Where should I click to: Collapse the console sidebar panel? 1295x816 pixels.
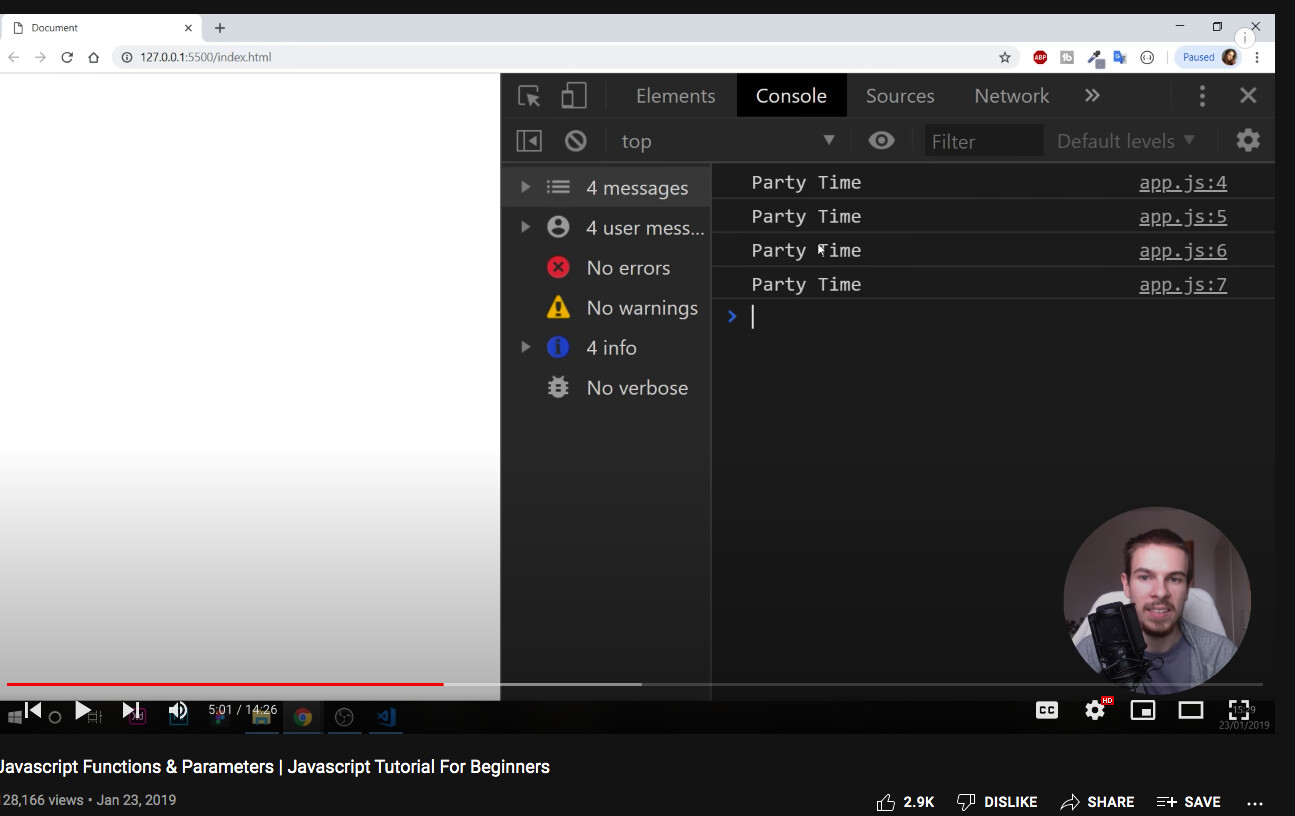click(528, 140)
